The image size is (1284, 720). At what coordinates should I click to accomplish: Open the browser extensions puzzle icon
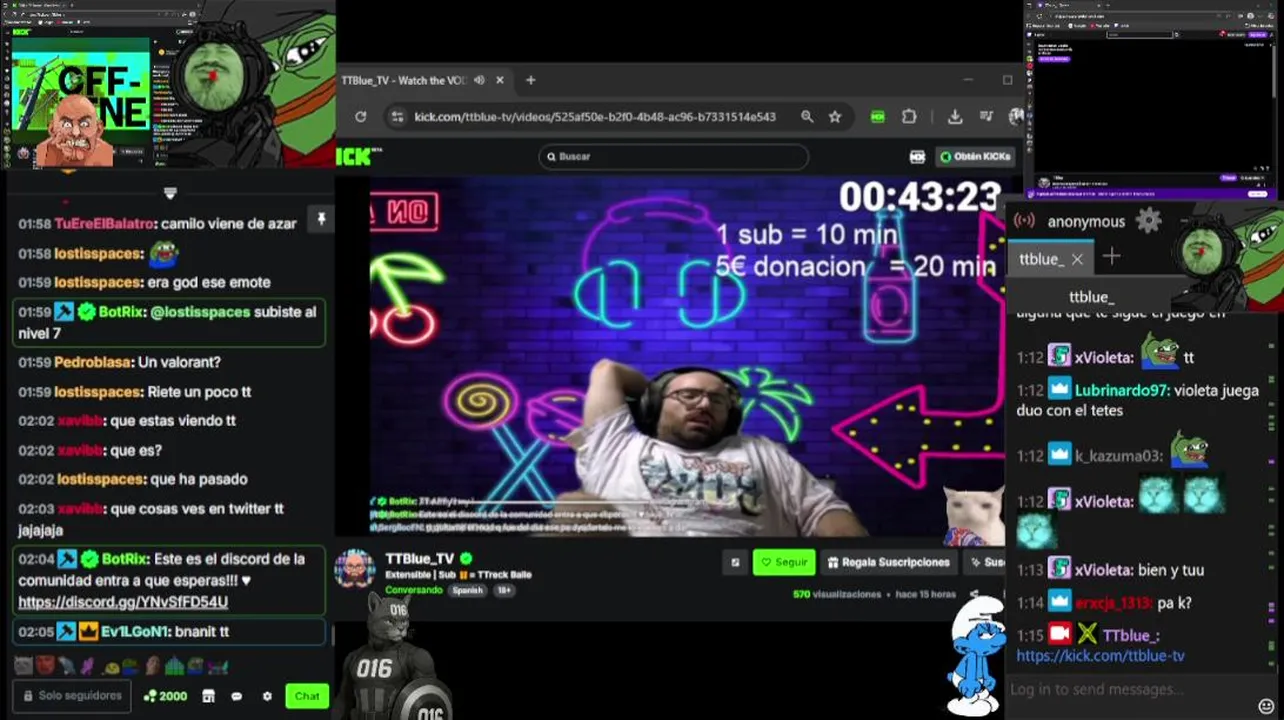point(909,117)
